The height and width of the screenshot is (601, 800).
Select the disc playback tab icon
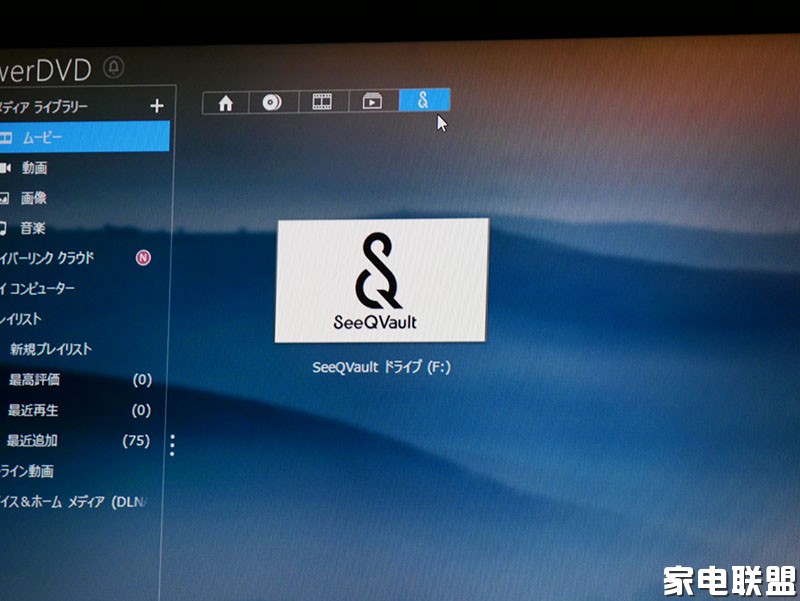273,103
